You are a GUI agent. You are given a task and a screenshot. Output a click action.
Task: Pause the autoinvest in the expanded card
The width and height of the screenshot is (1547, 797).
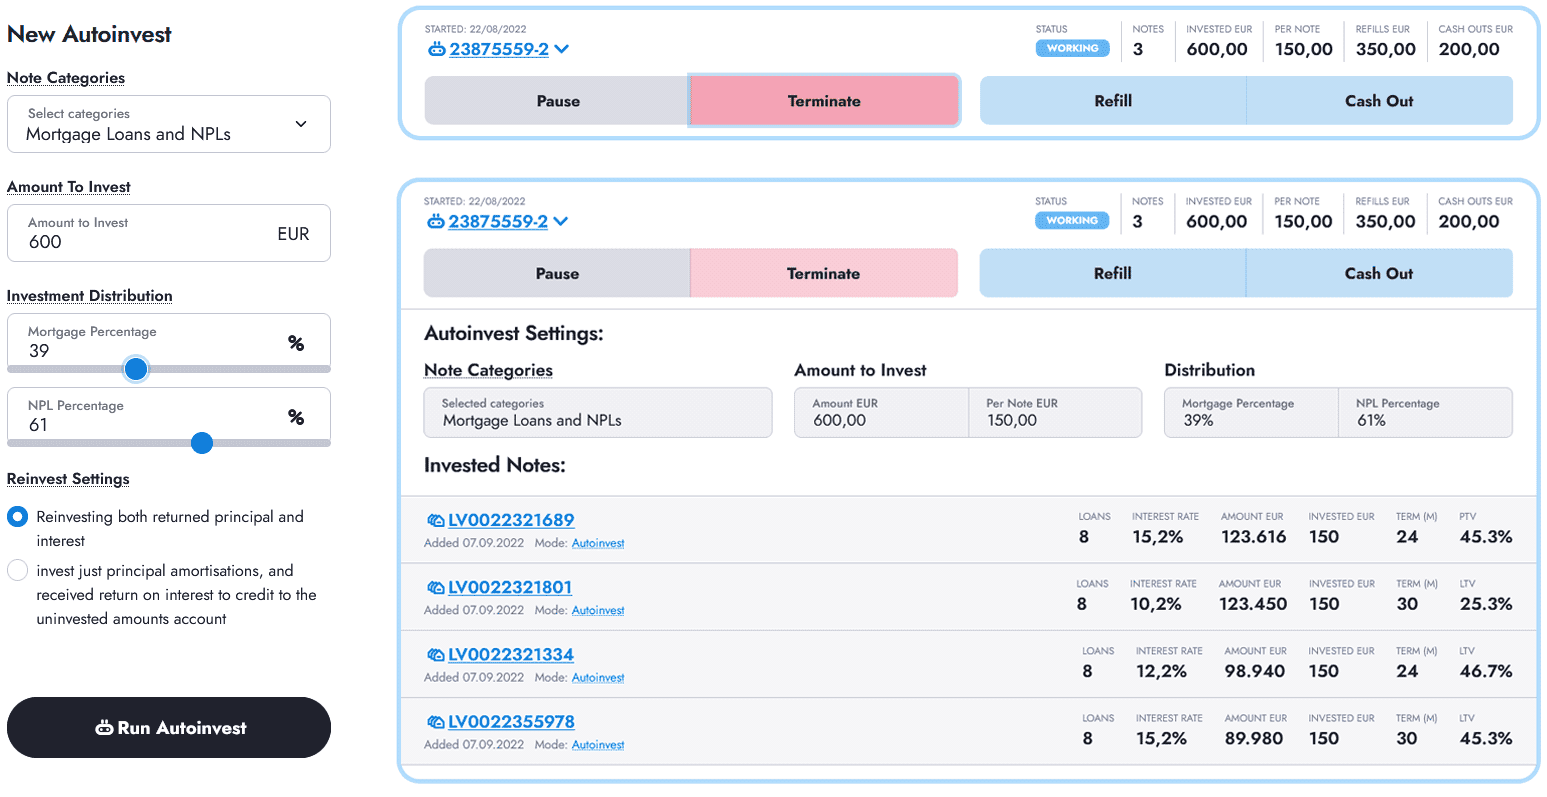point(557,273)
